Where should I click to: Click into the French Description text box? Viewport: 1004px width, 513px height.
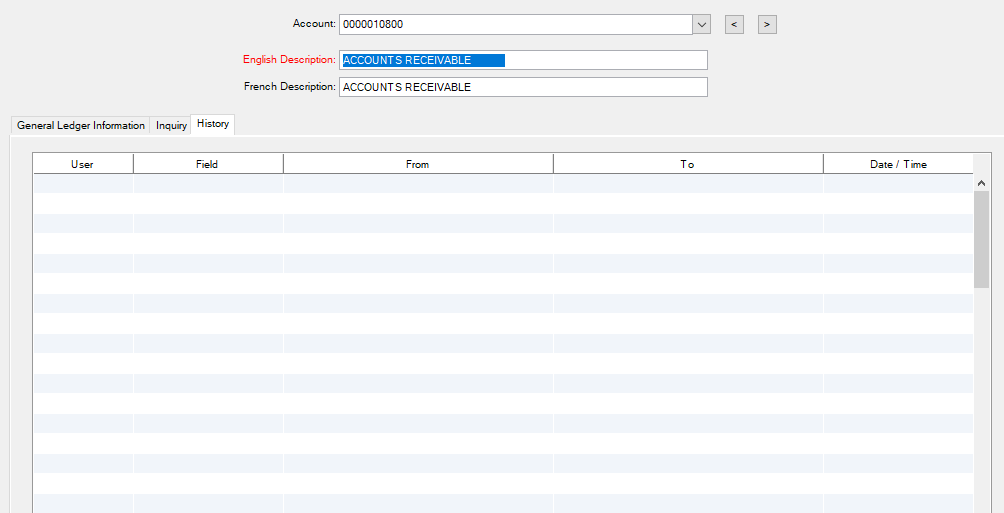tap(523, 87)
